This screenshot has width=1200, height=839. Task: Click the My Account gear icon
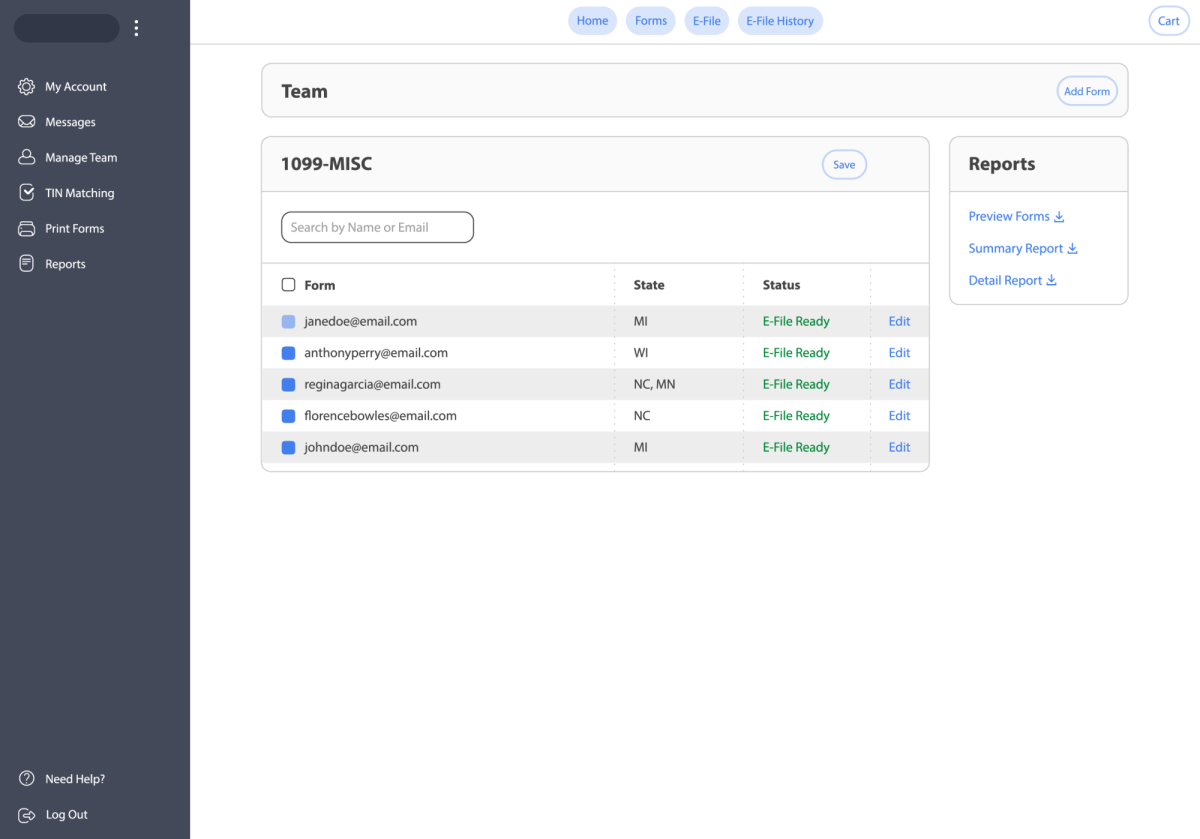tap(27, 87)
